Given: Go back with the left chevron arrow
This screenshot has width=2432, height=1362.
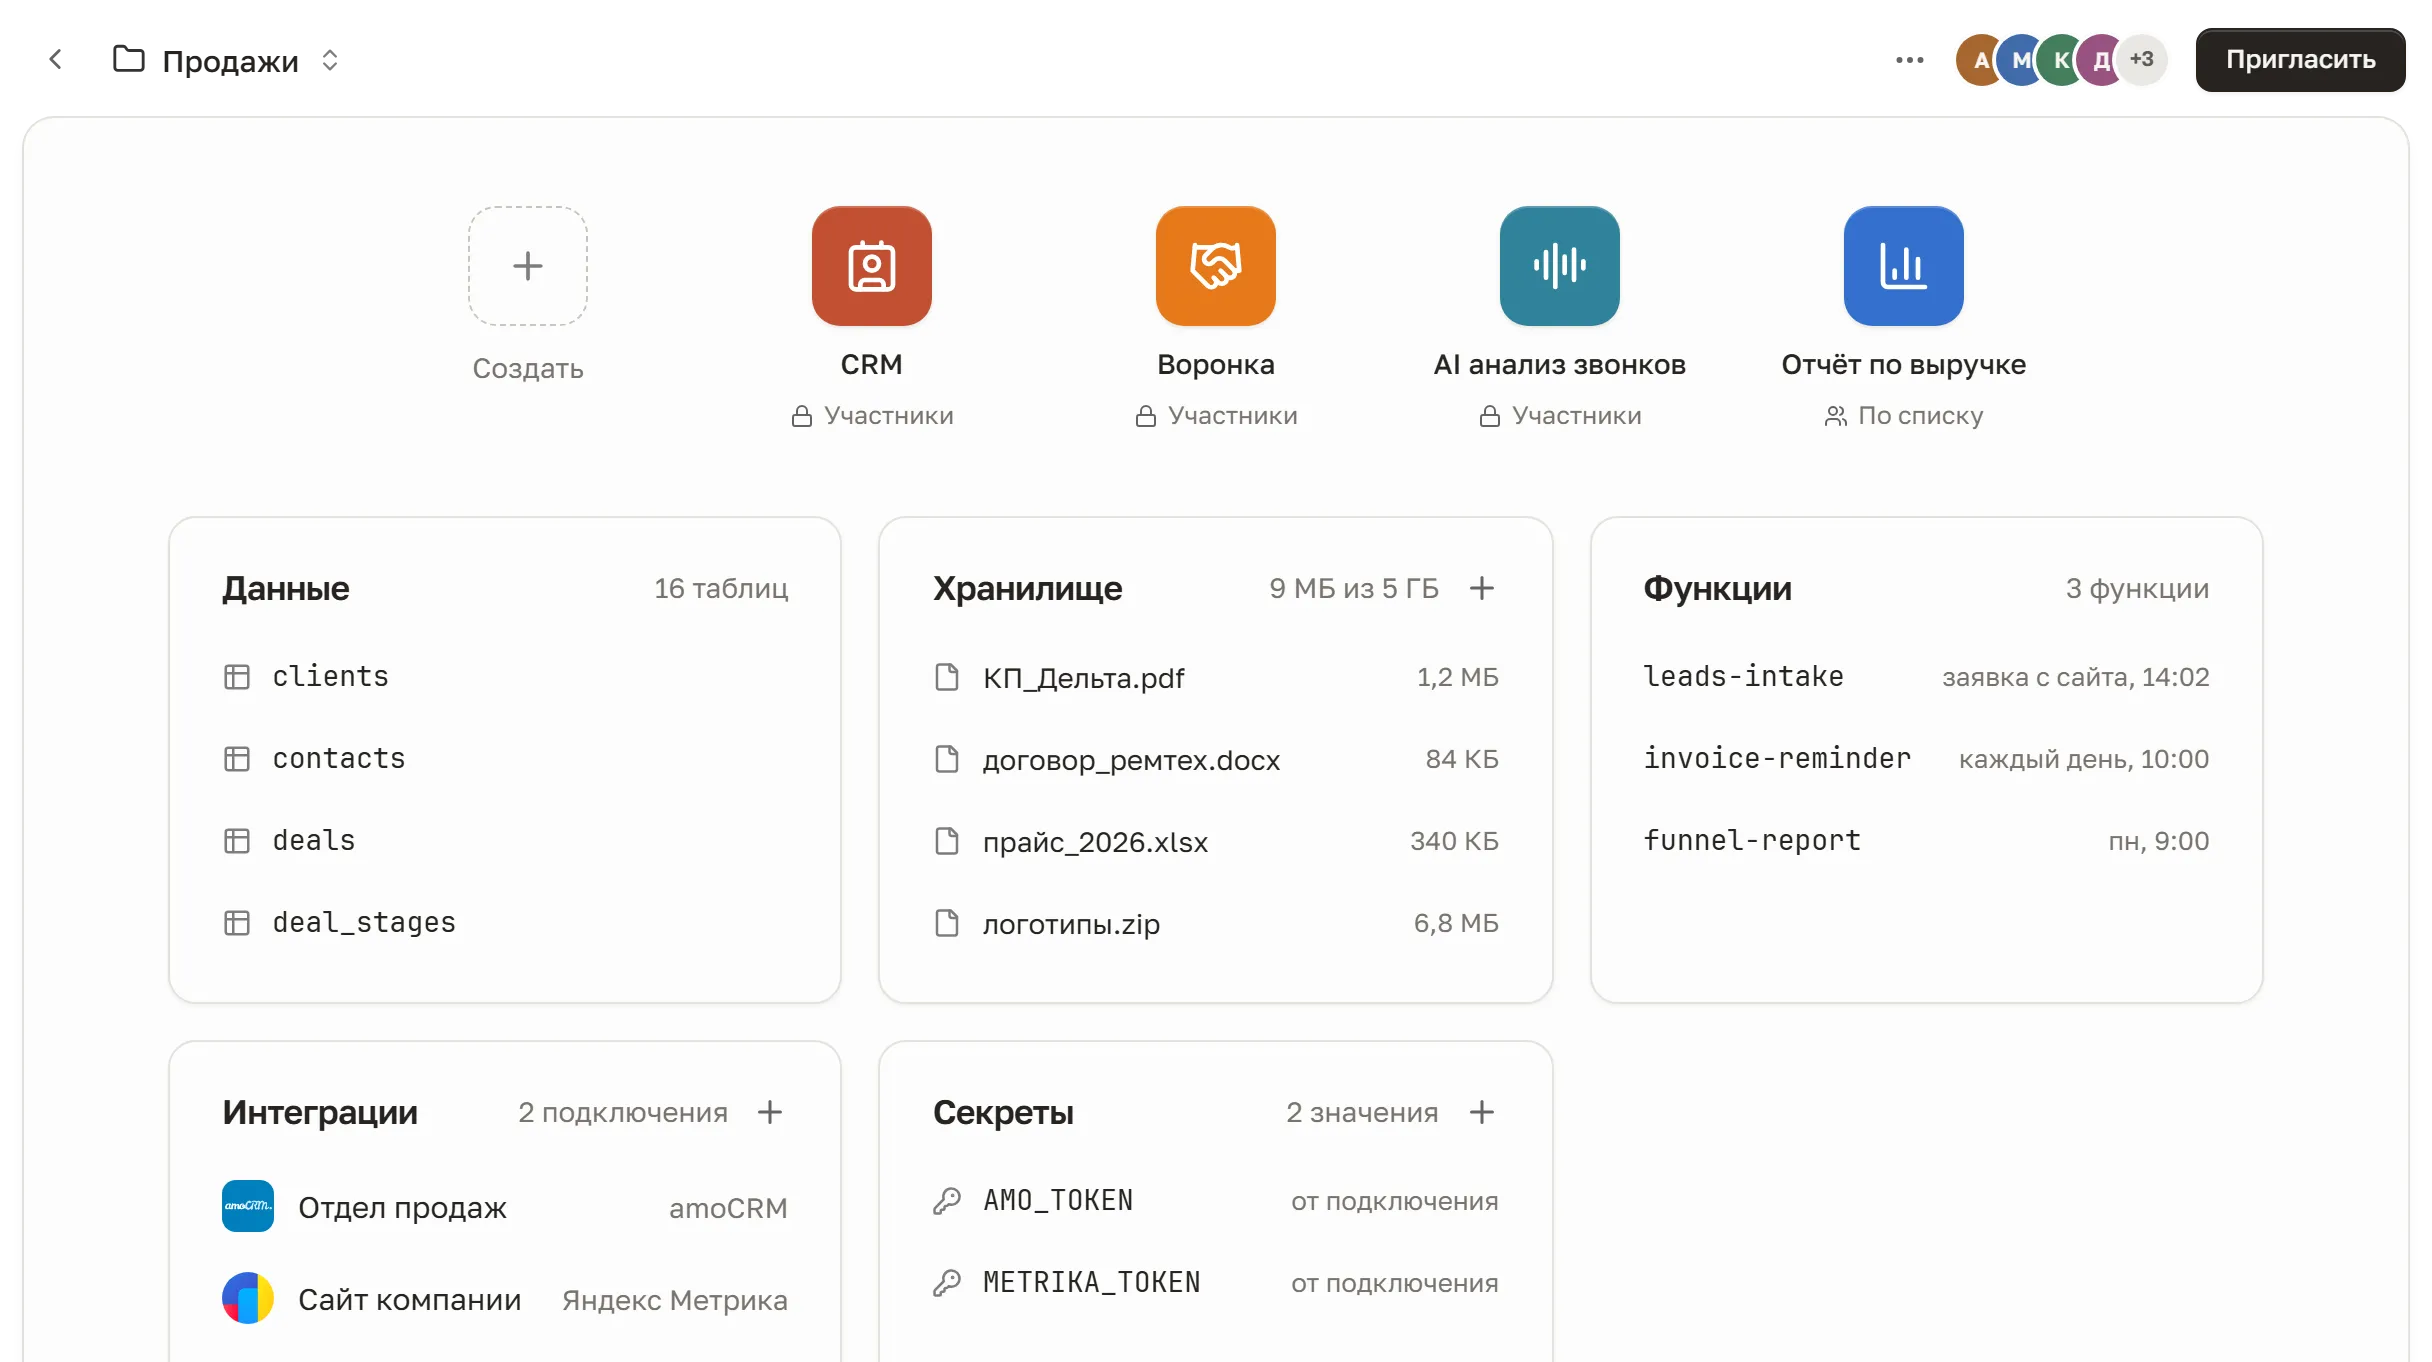Looking at the screenshot, I should 56,60.
